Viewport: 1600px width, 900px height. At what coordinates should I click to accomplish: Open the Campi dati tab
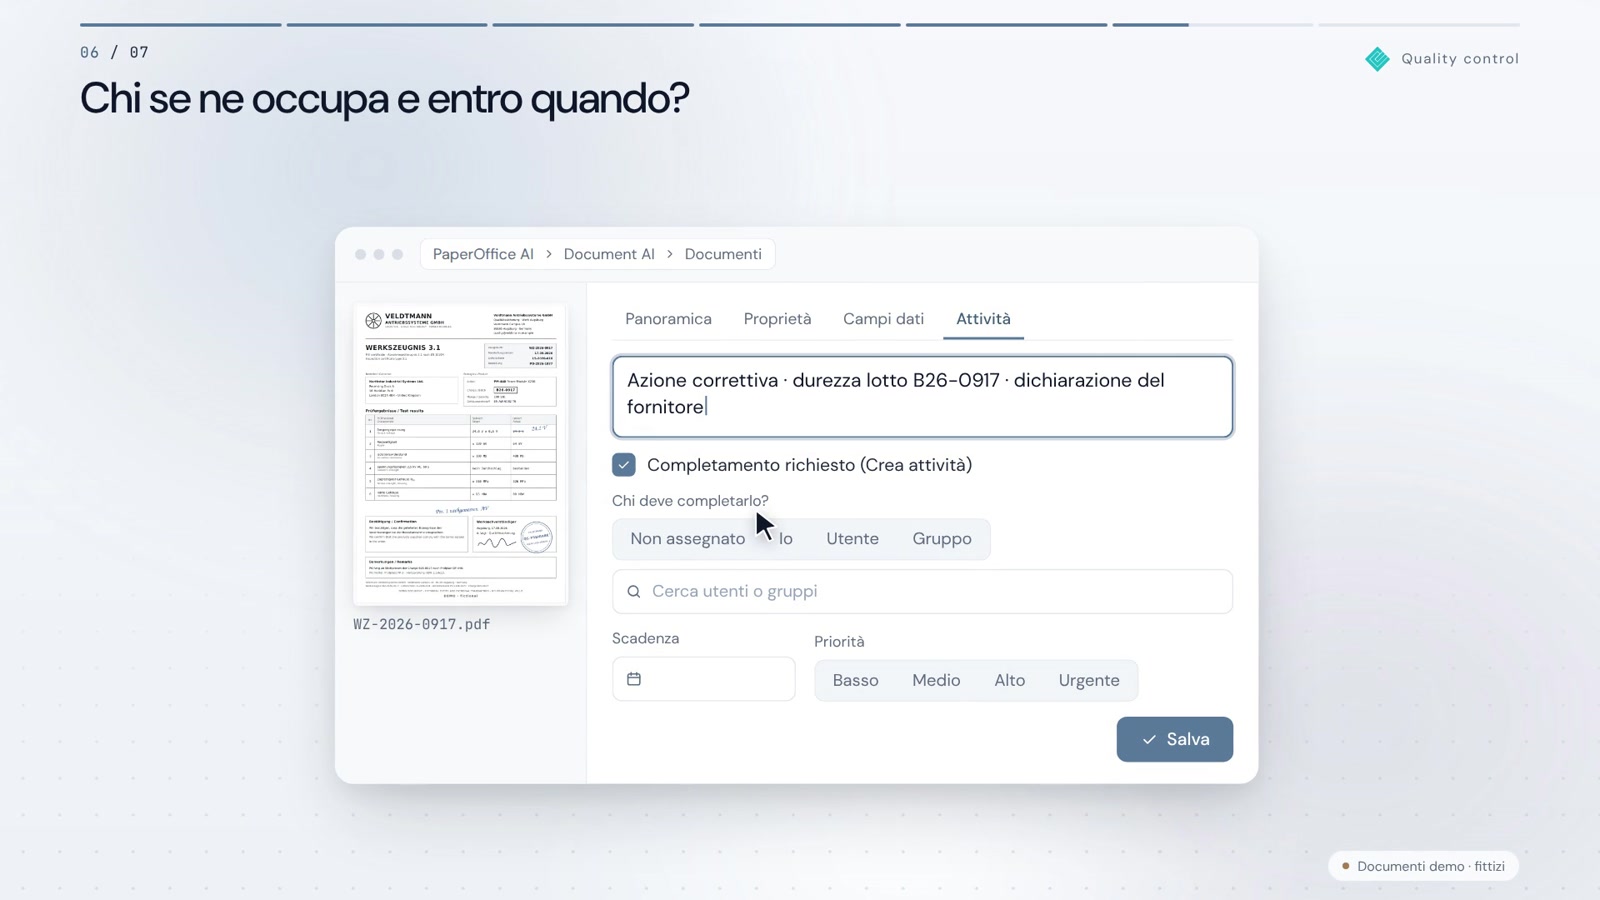pos(883,319)
